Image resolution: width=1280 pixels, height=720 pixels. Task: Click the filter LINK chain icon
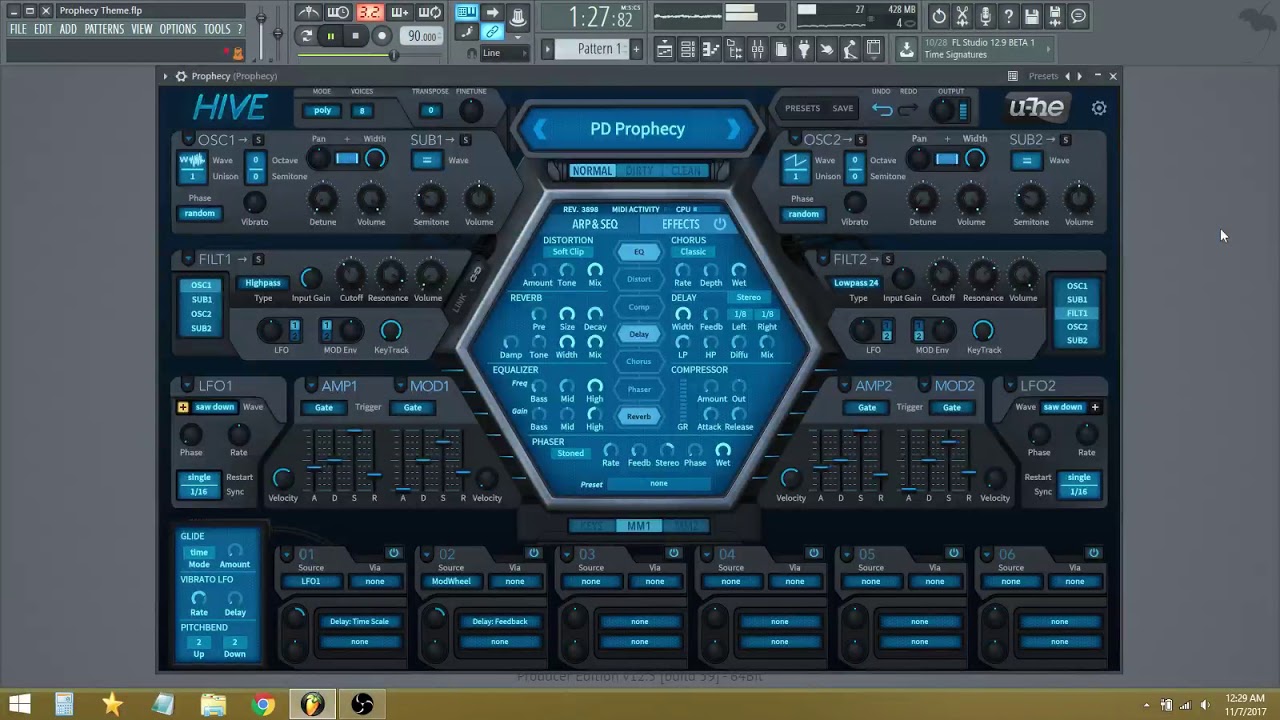(476, 274)
